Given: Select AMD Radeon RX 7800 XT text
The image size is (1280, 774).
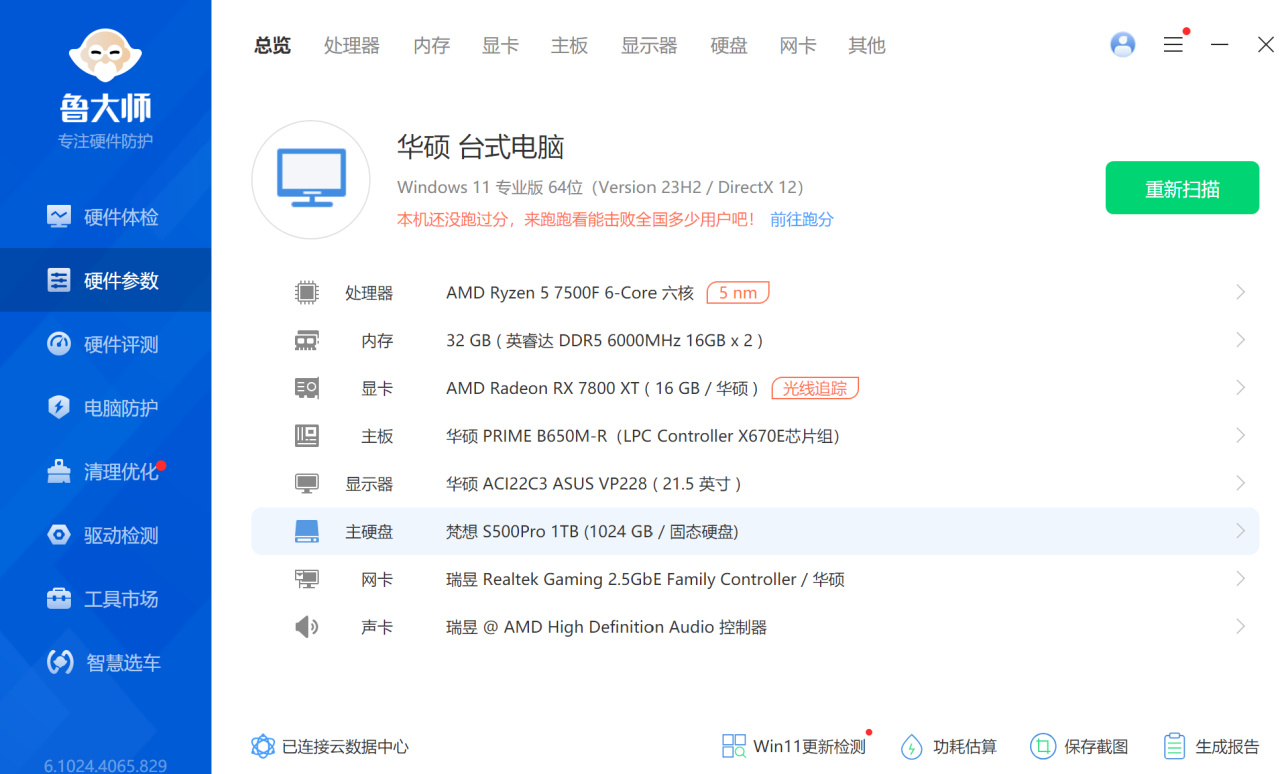Looking at the screenshot, I should [603, 388].
